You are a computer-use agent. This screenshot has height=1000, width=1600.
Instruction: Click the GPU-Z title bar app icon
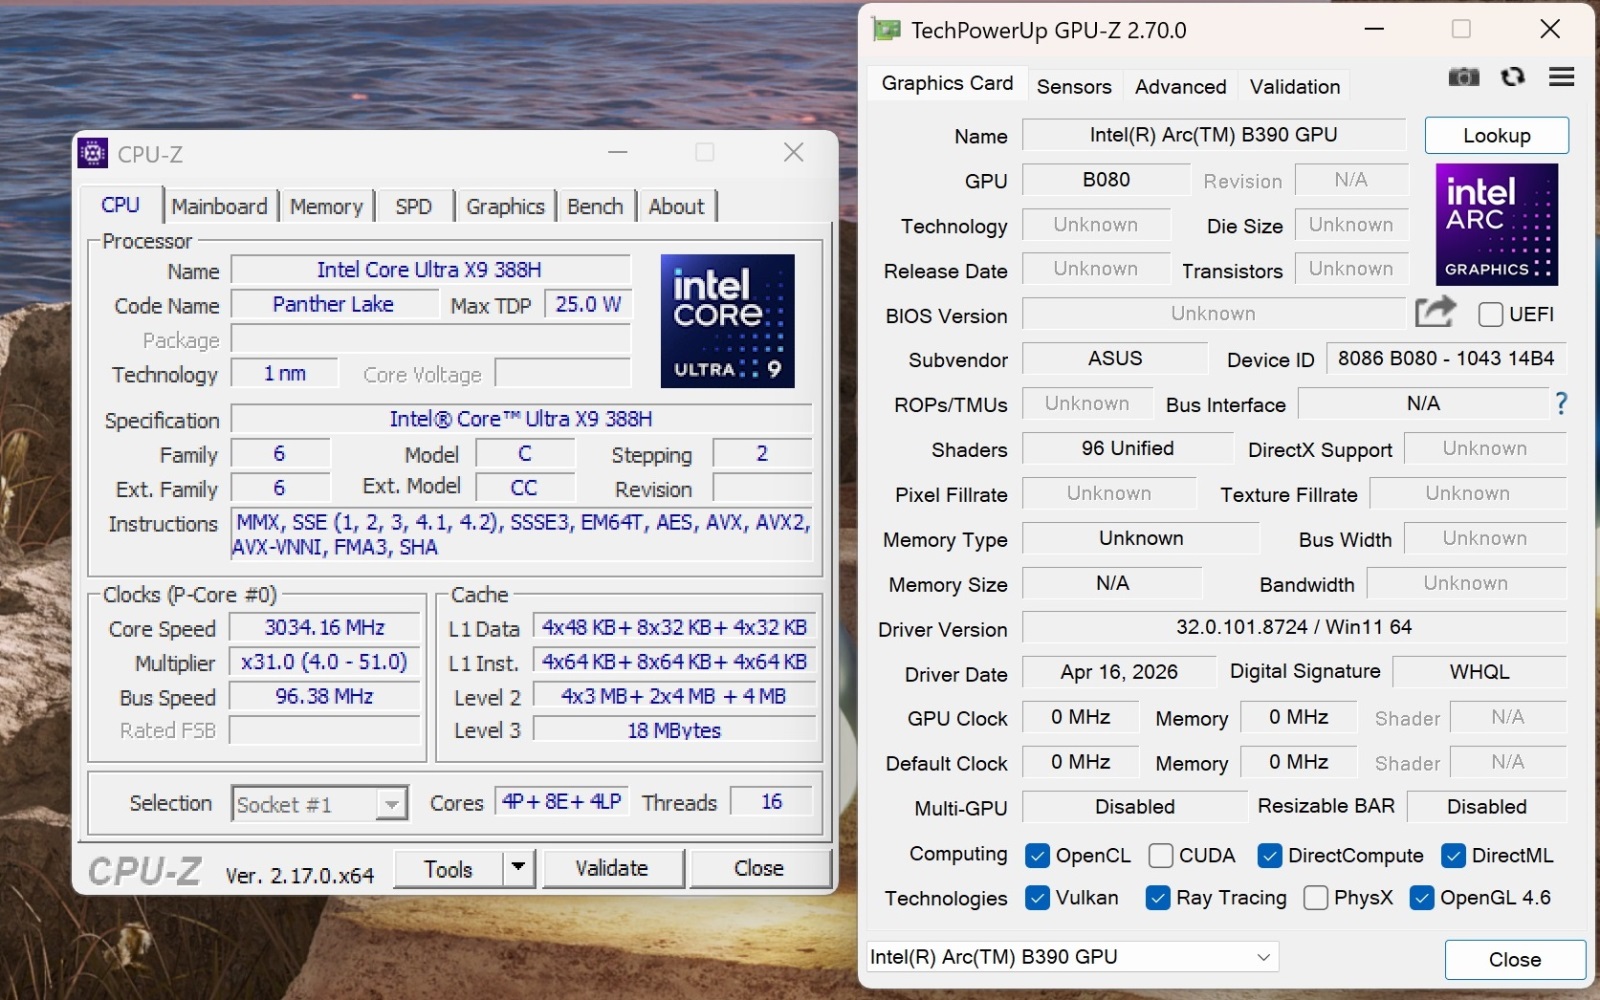pyautogui.click(x=886, y=30)
